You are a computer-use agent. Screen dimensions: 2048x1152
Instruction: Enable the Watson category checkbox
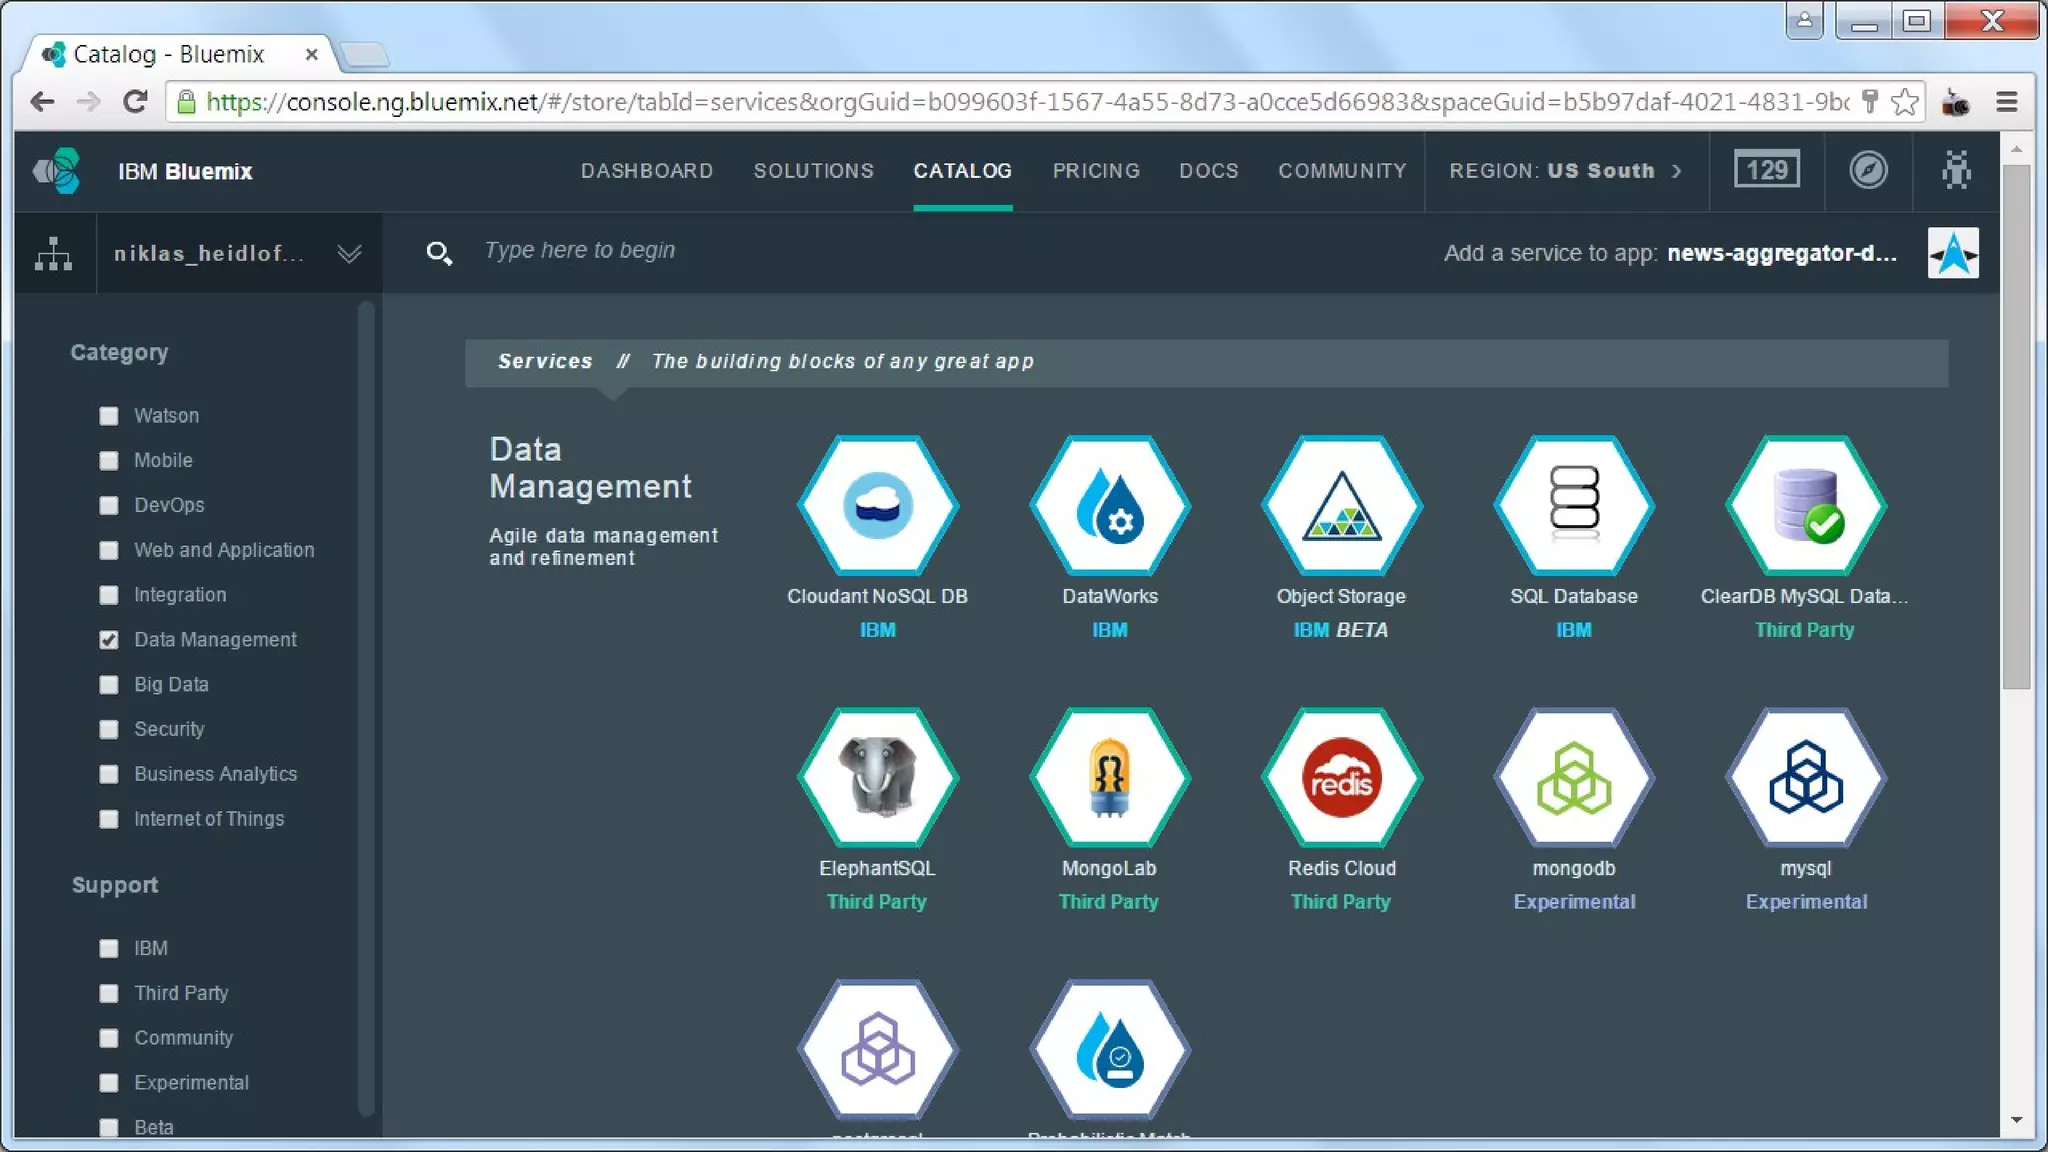(x=109, y=416)
